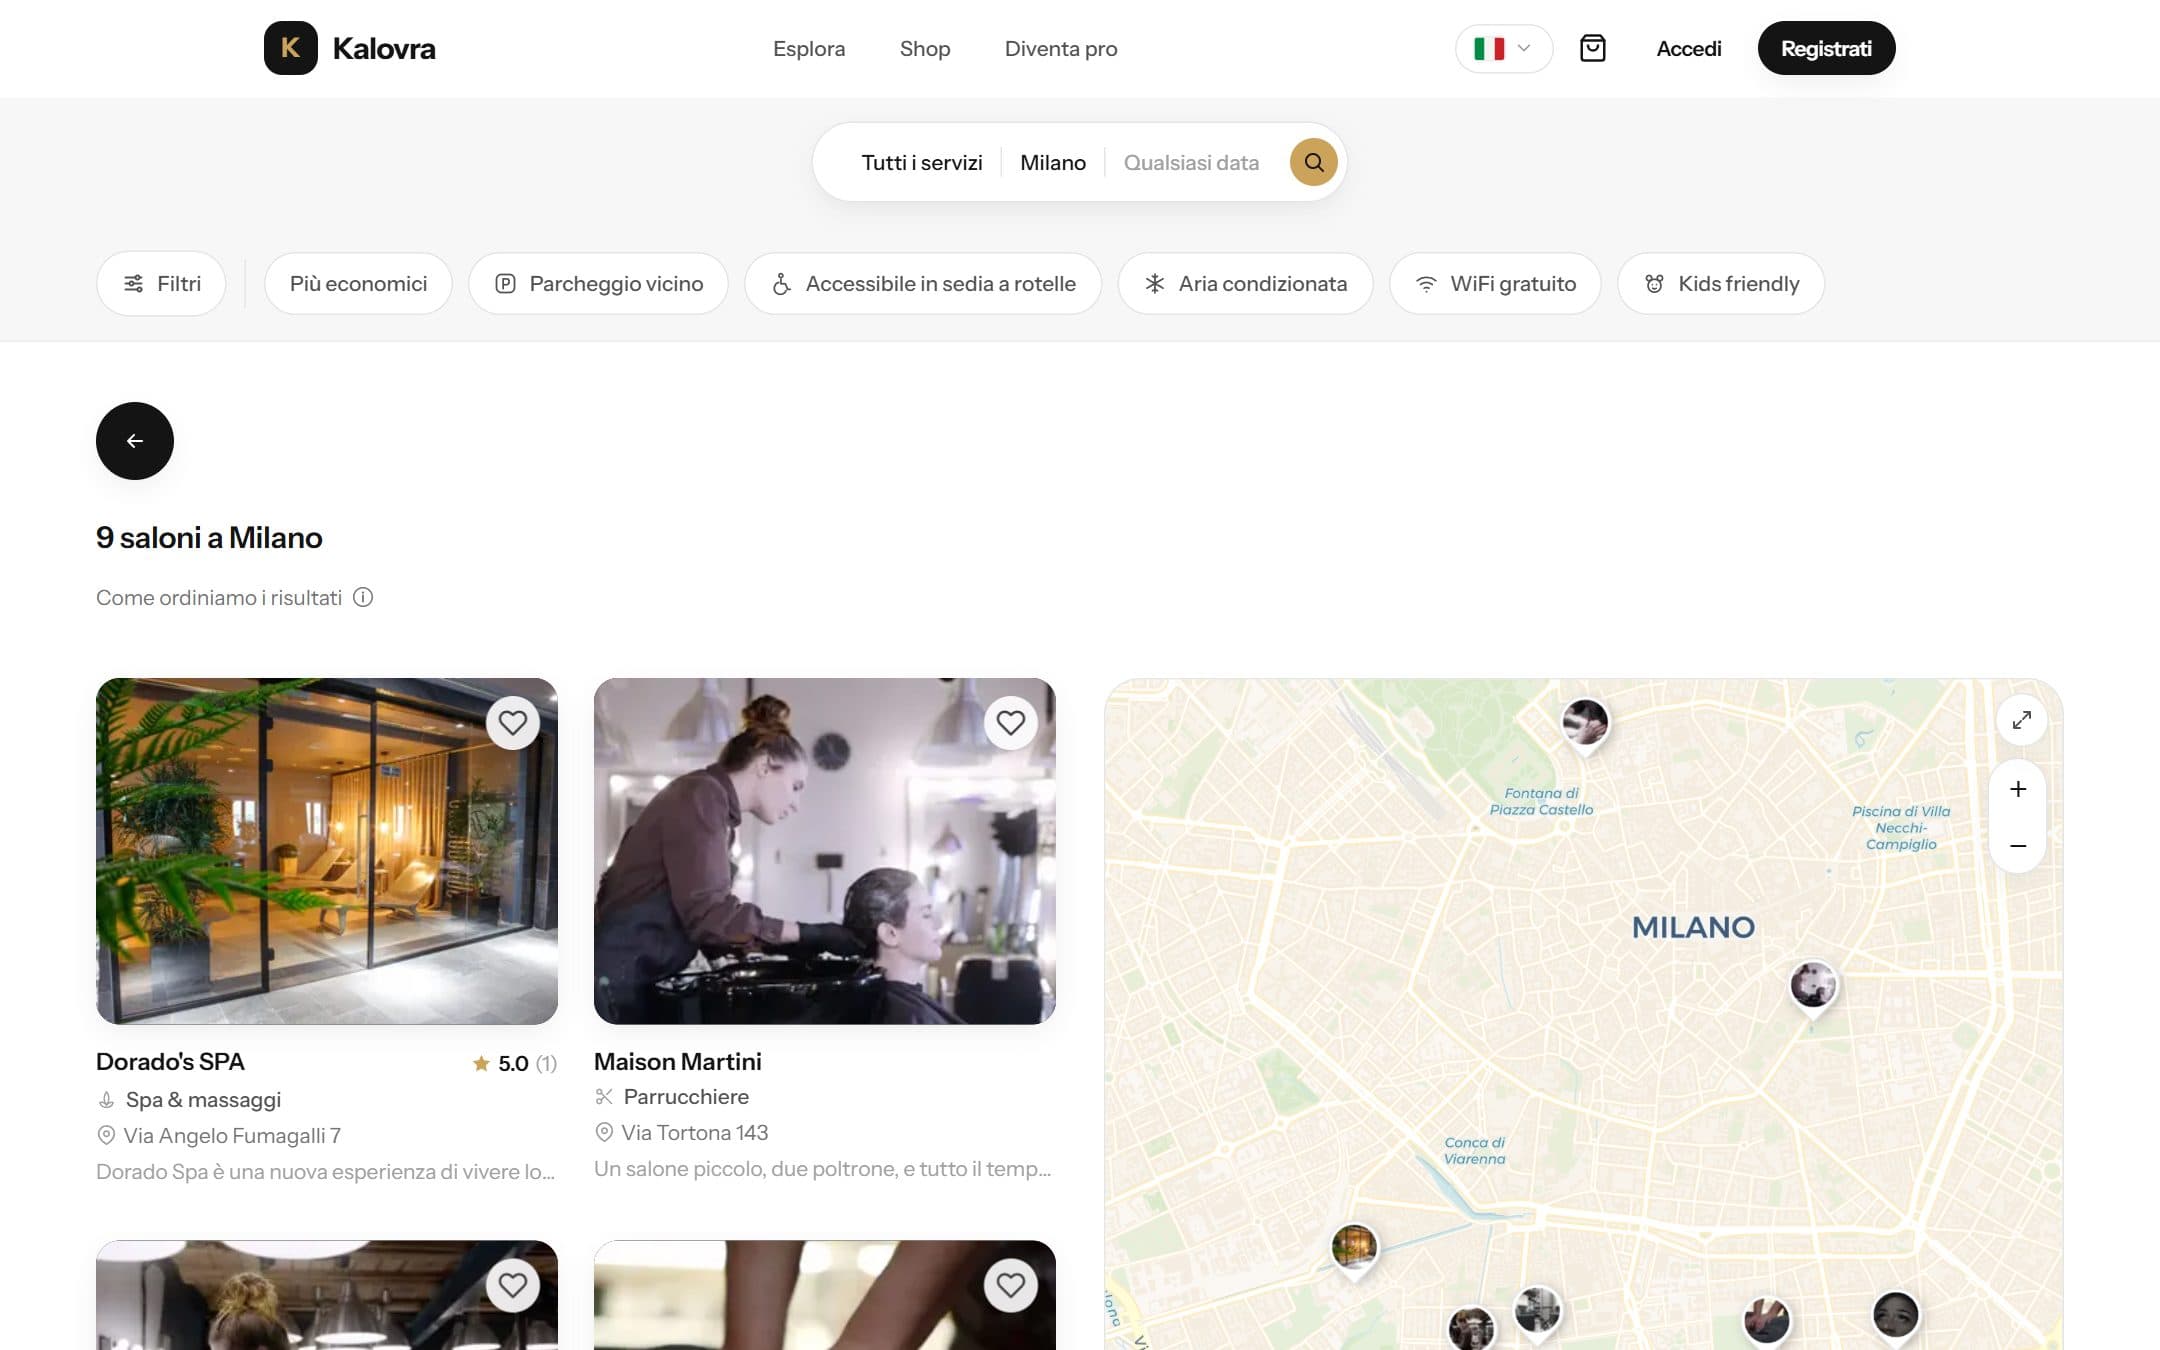Select the Dorado's SPA interior map pin
This screenshot has width=2160, height=1350.
click(x=1354, y=1249)
